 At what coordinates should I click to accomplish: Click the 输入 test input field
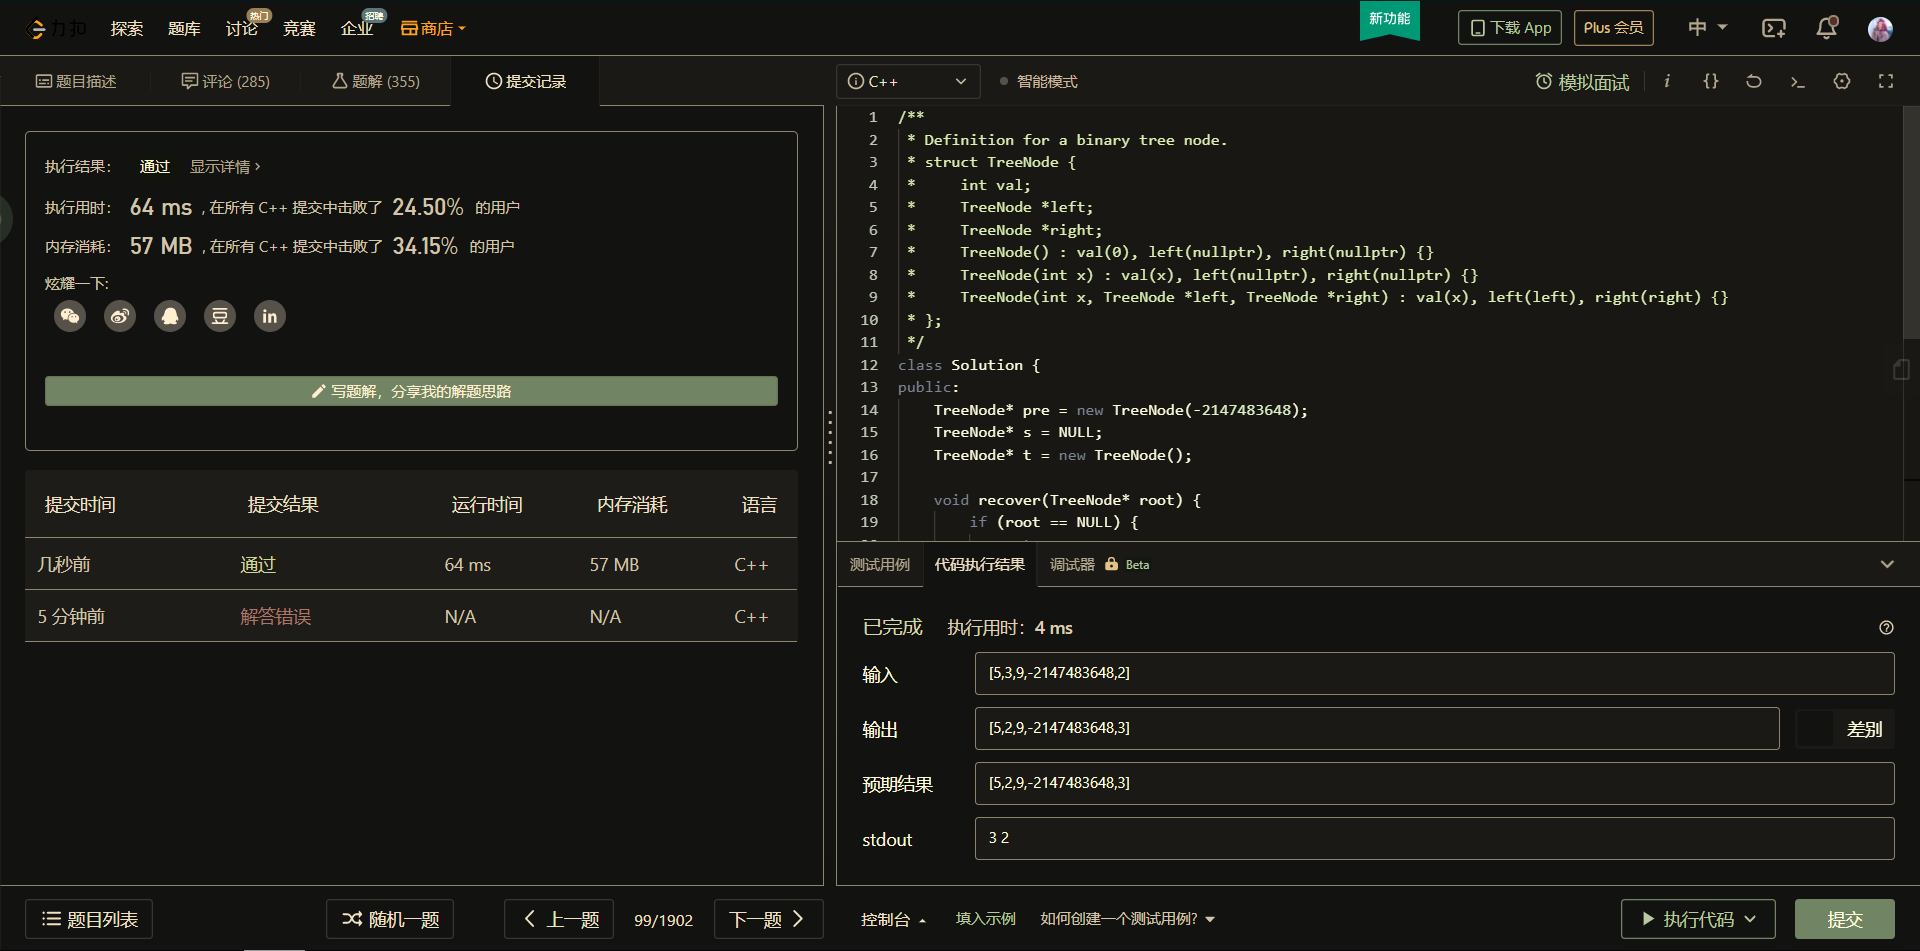(1434, 673)
